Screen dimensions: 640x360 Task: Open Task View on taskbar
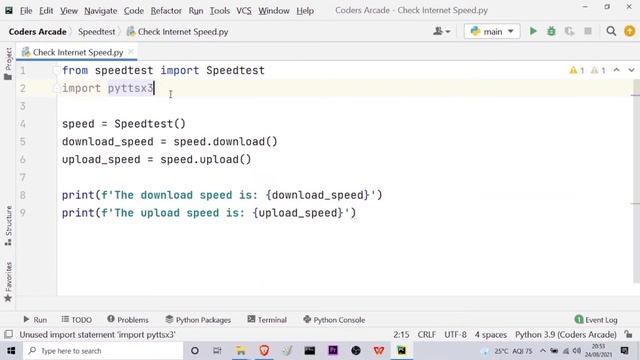217,351
